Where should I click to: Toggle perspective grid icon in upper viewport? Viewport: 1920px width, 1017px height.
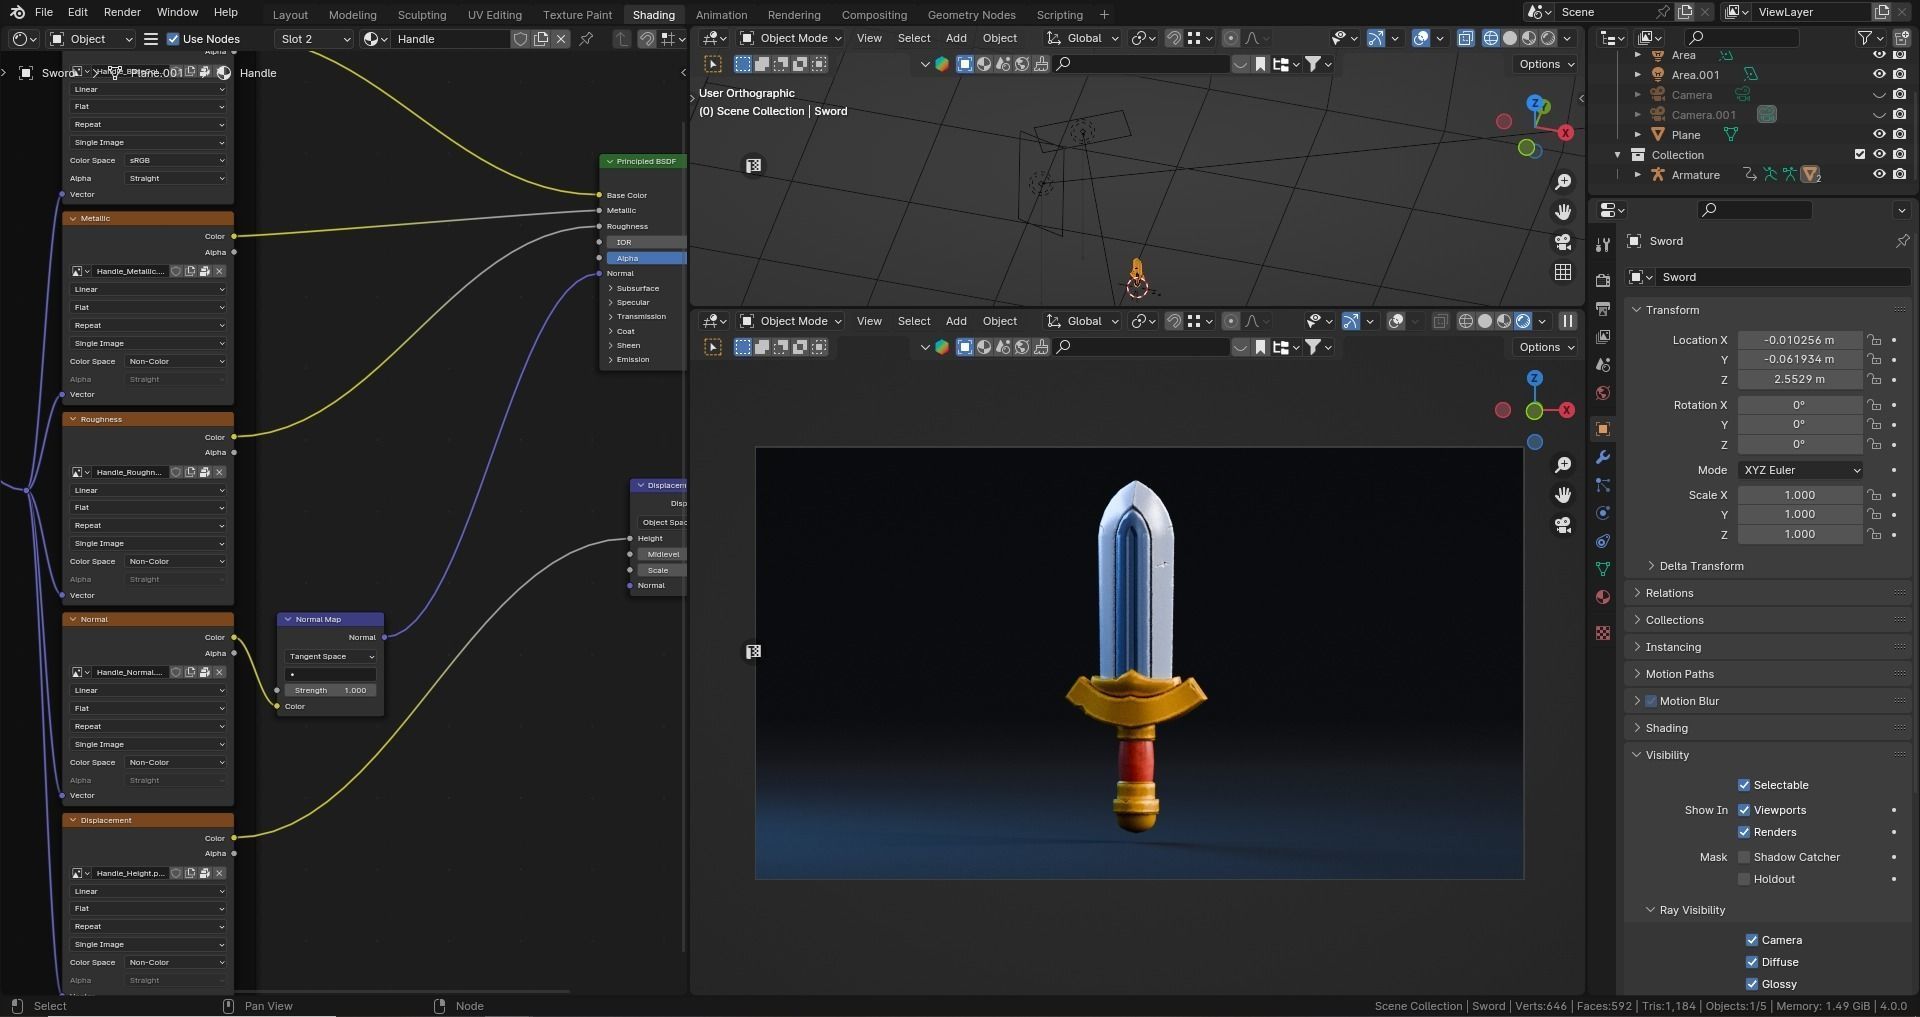point(1563,272)
